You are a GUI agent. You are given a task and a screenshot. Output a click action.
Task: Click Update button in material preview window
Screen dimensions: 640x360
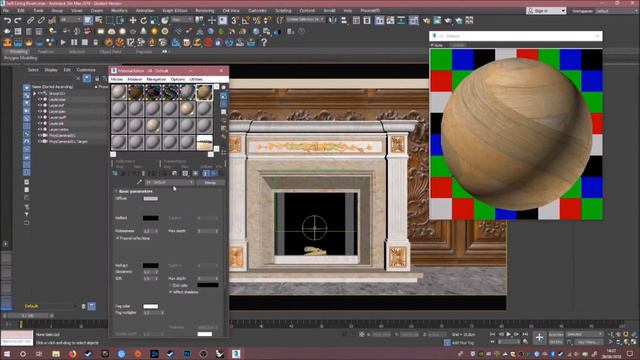point(458,45)
